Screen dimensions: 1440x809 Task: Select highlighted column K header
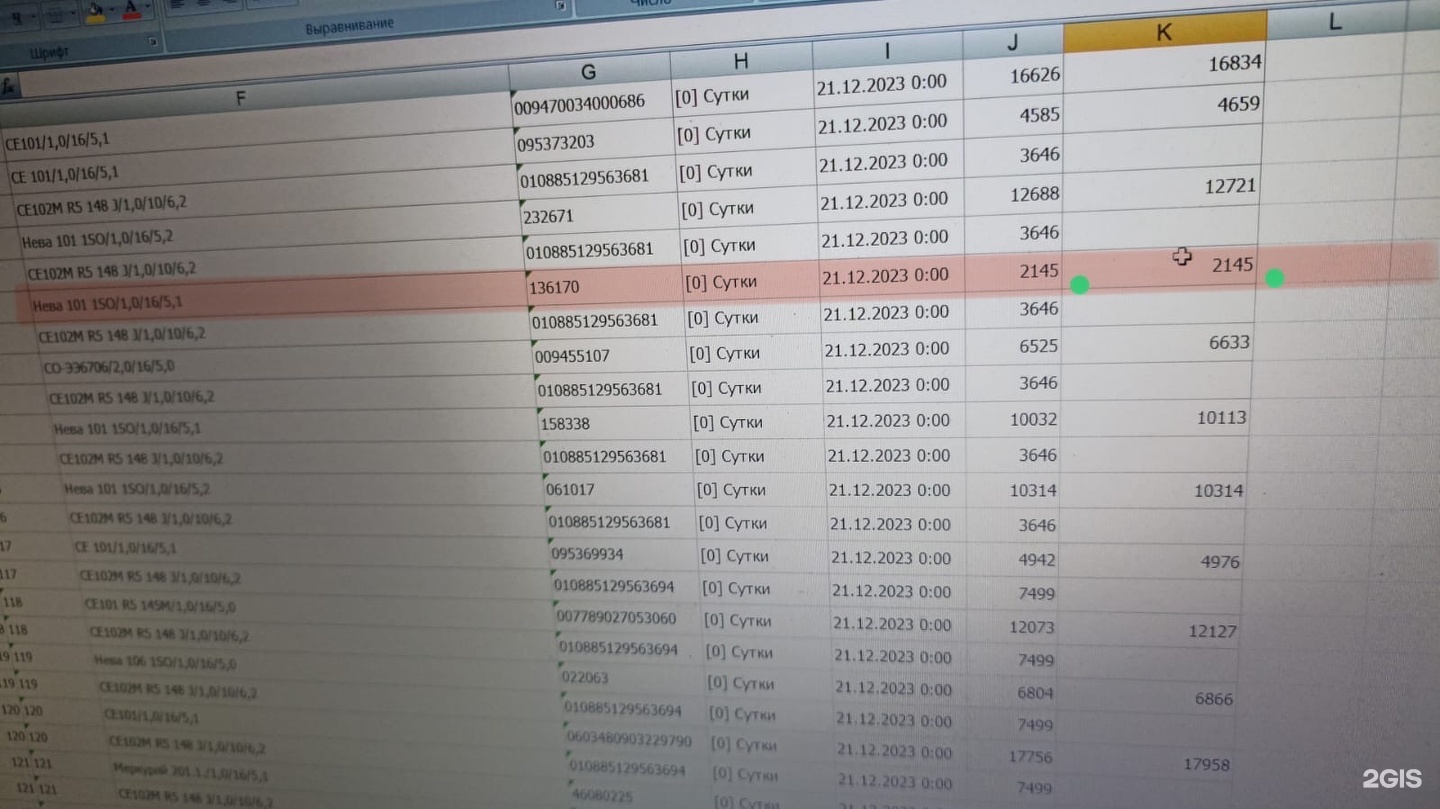[1164, 32]
